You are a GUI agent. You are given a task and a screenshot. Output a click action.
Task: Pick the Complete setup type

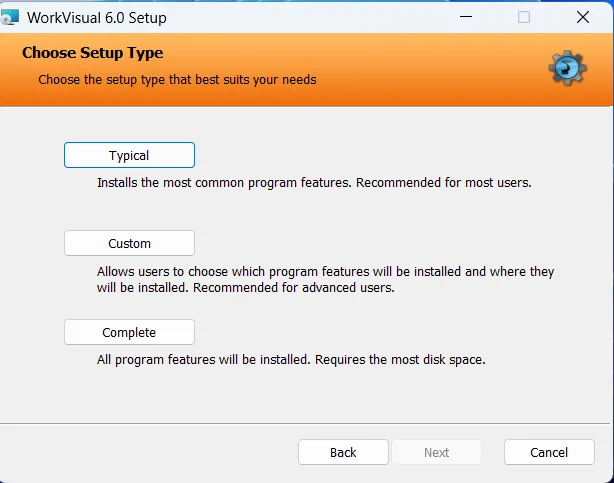(129, 332)
